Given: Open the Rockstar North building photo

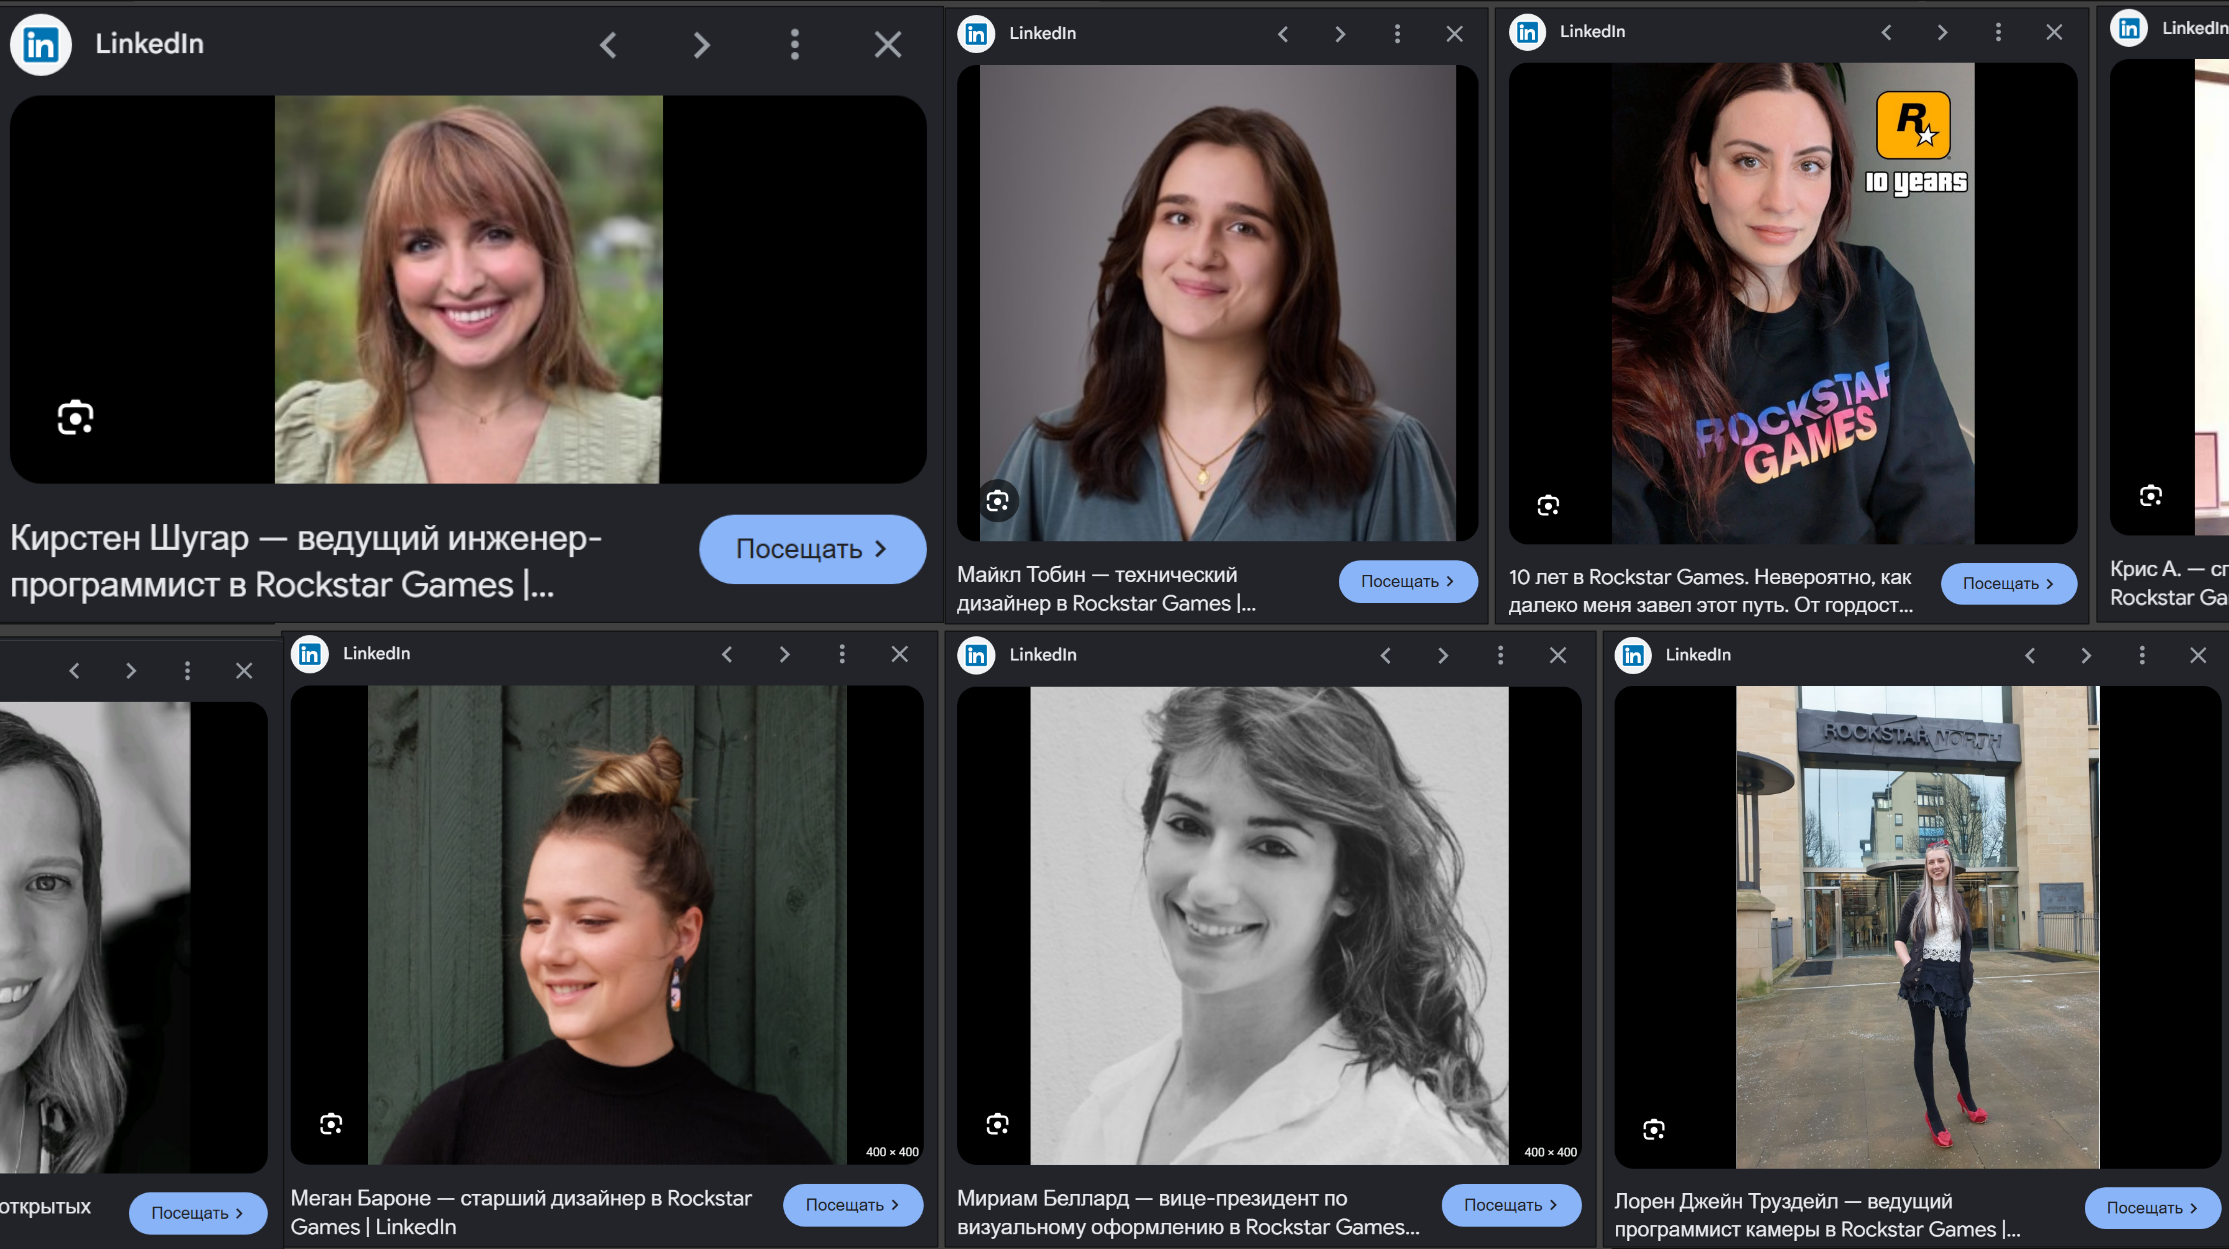Looking at the screenshot, I should pyautogui.click(x=1917, y=927).
